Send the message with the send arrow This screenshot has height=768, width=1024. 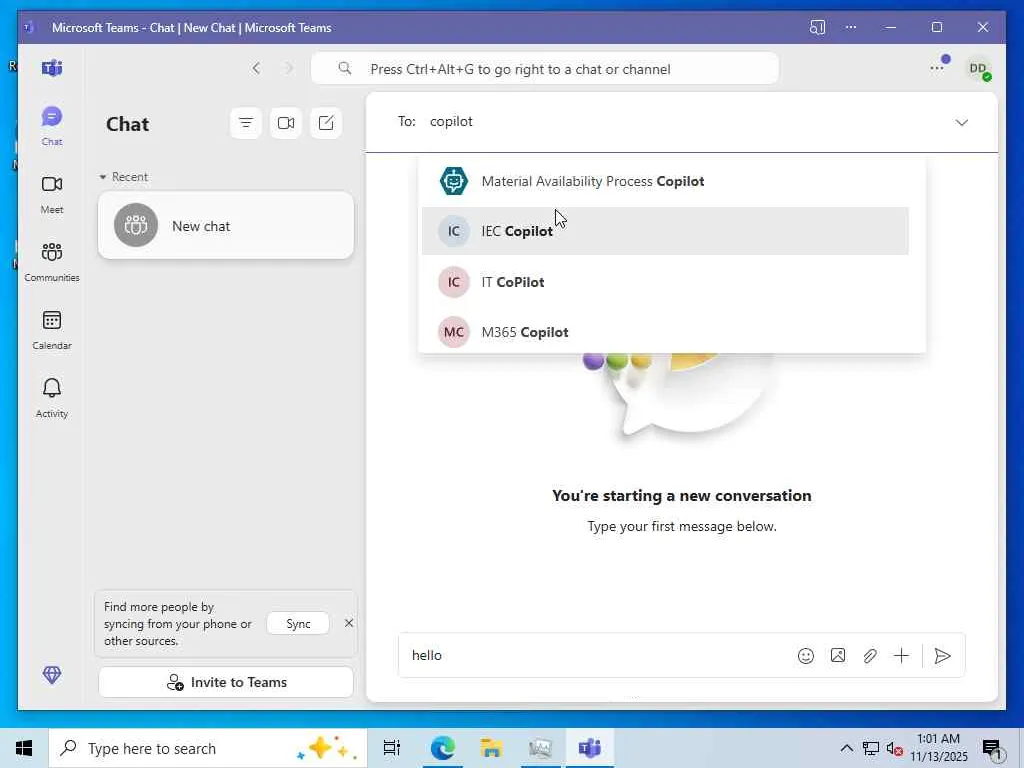click(x=942, y=656)
